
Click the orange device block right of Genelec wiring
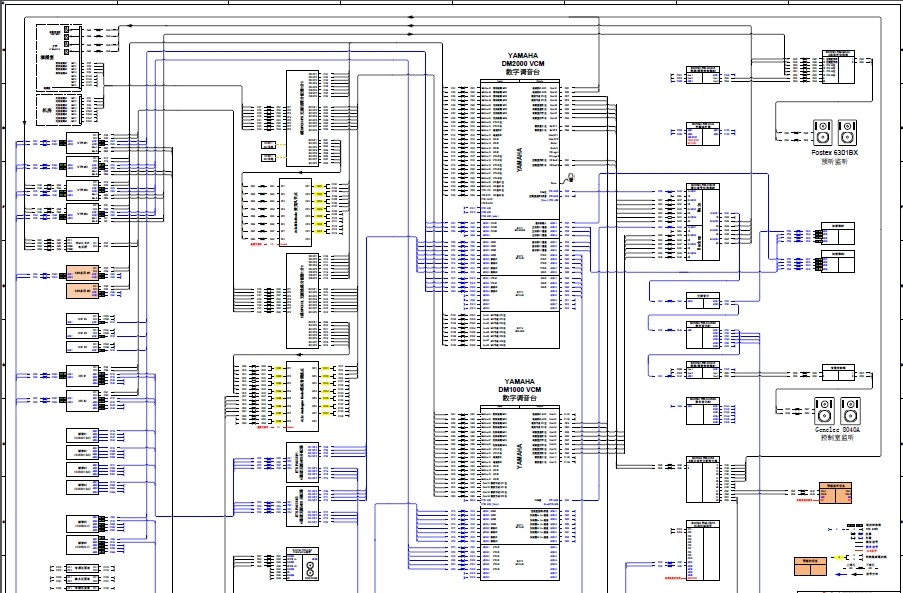pyautogui.click(x=835, y=493)
